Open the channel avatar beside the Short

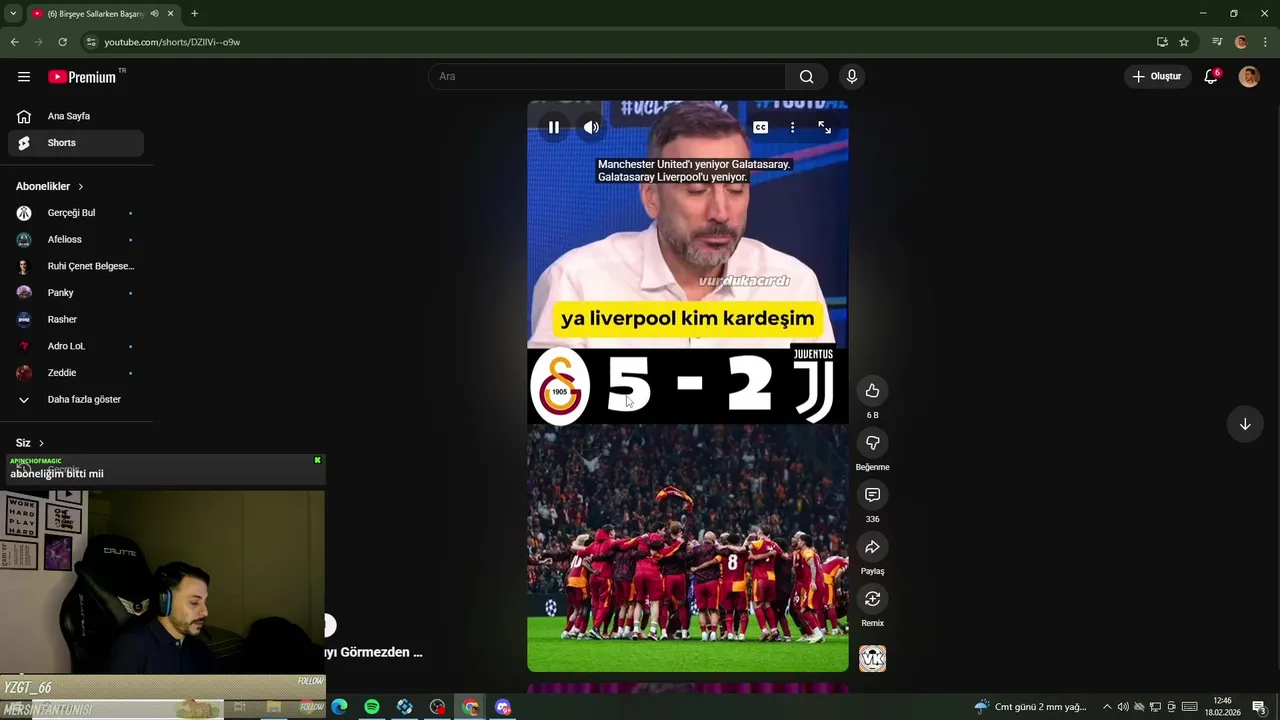[x=872, y=658]
